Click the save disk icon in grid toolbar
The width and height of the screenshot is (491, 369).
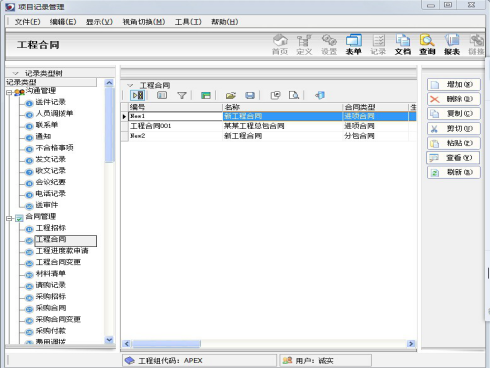click(x=250, y=96)
